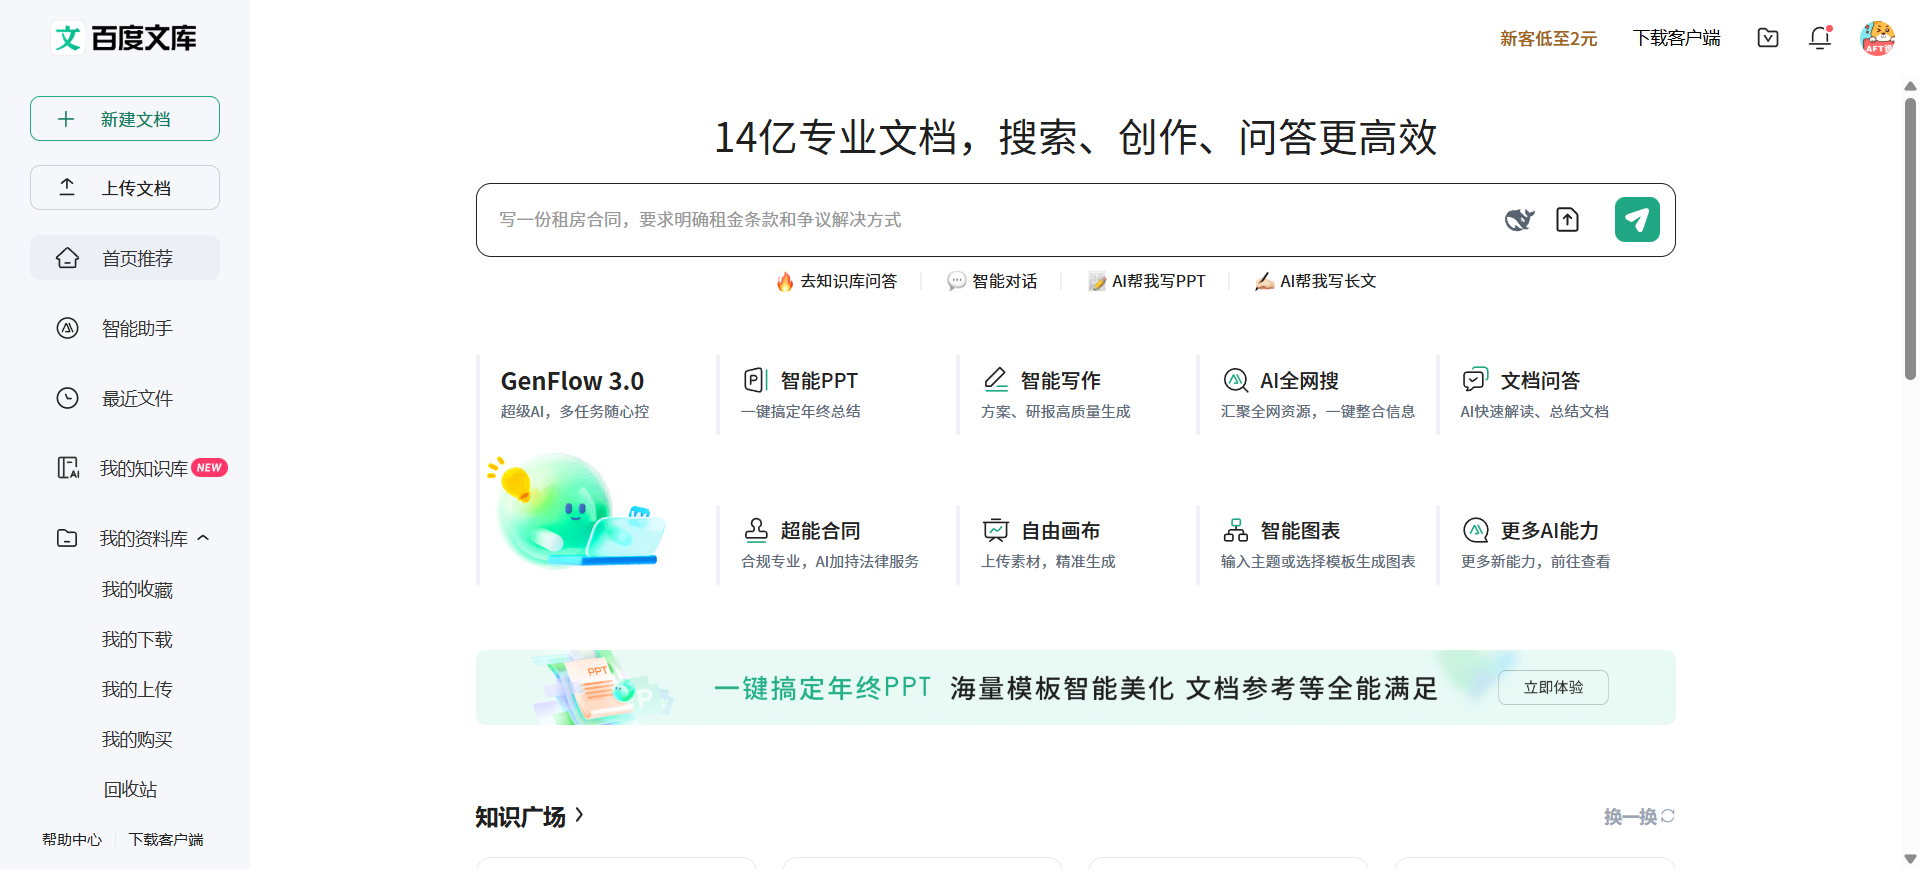Click 下载客户端 at sidebar bottom
Viewport: 1920px width, 869px height.
166,840
